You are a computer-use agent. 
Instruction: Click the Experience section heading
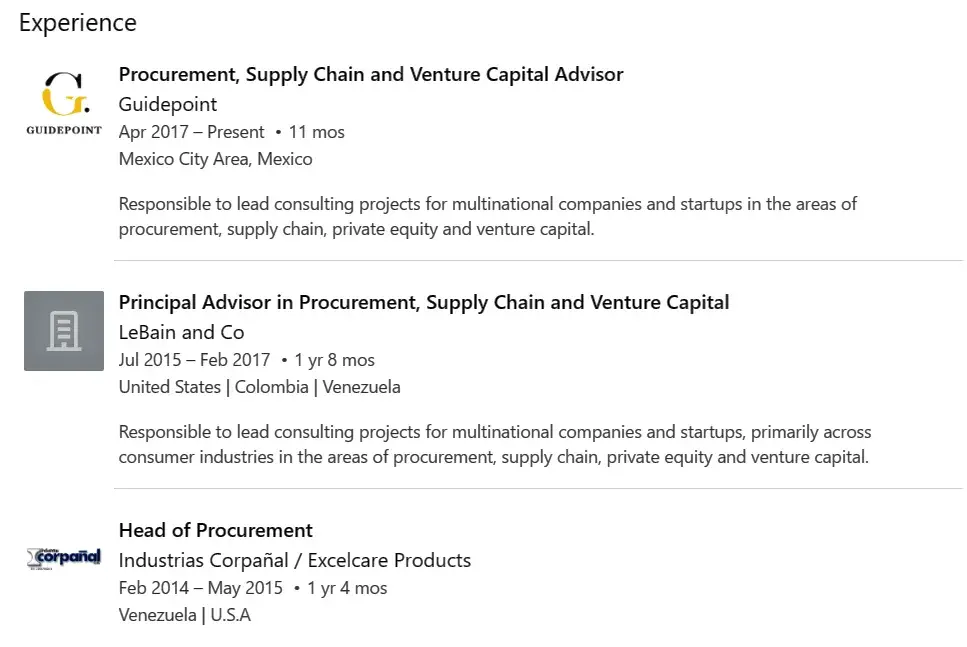[x=78, y=22]
